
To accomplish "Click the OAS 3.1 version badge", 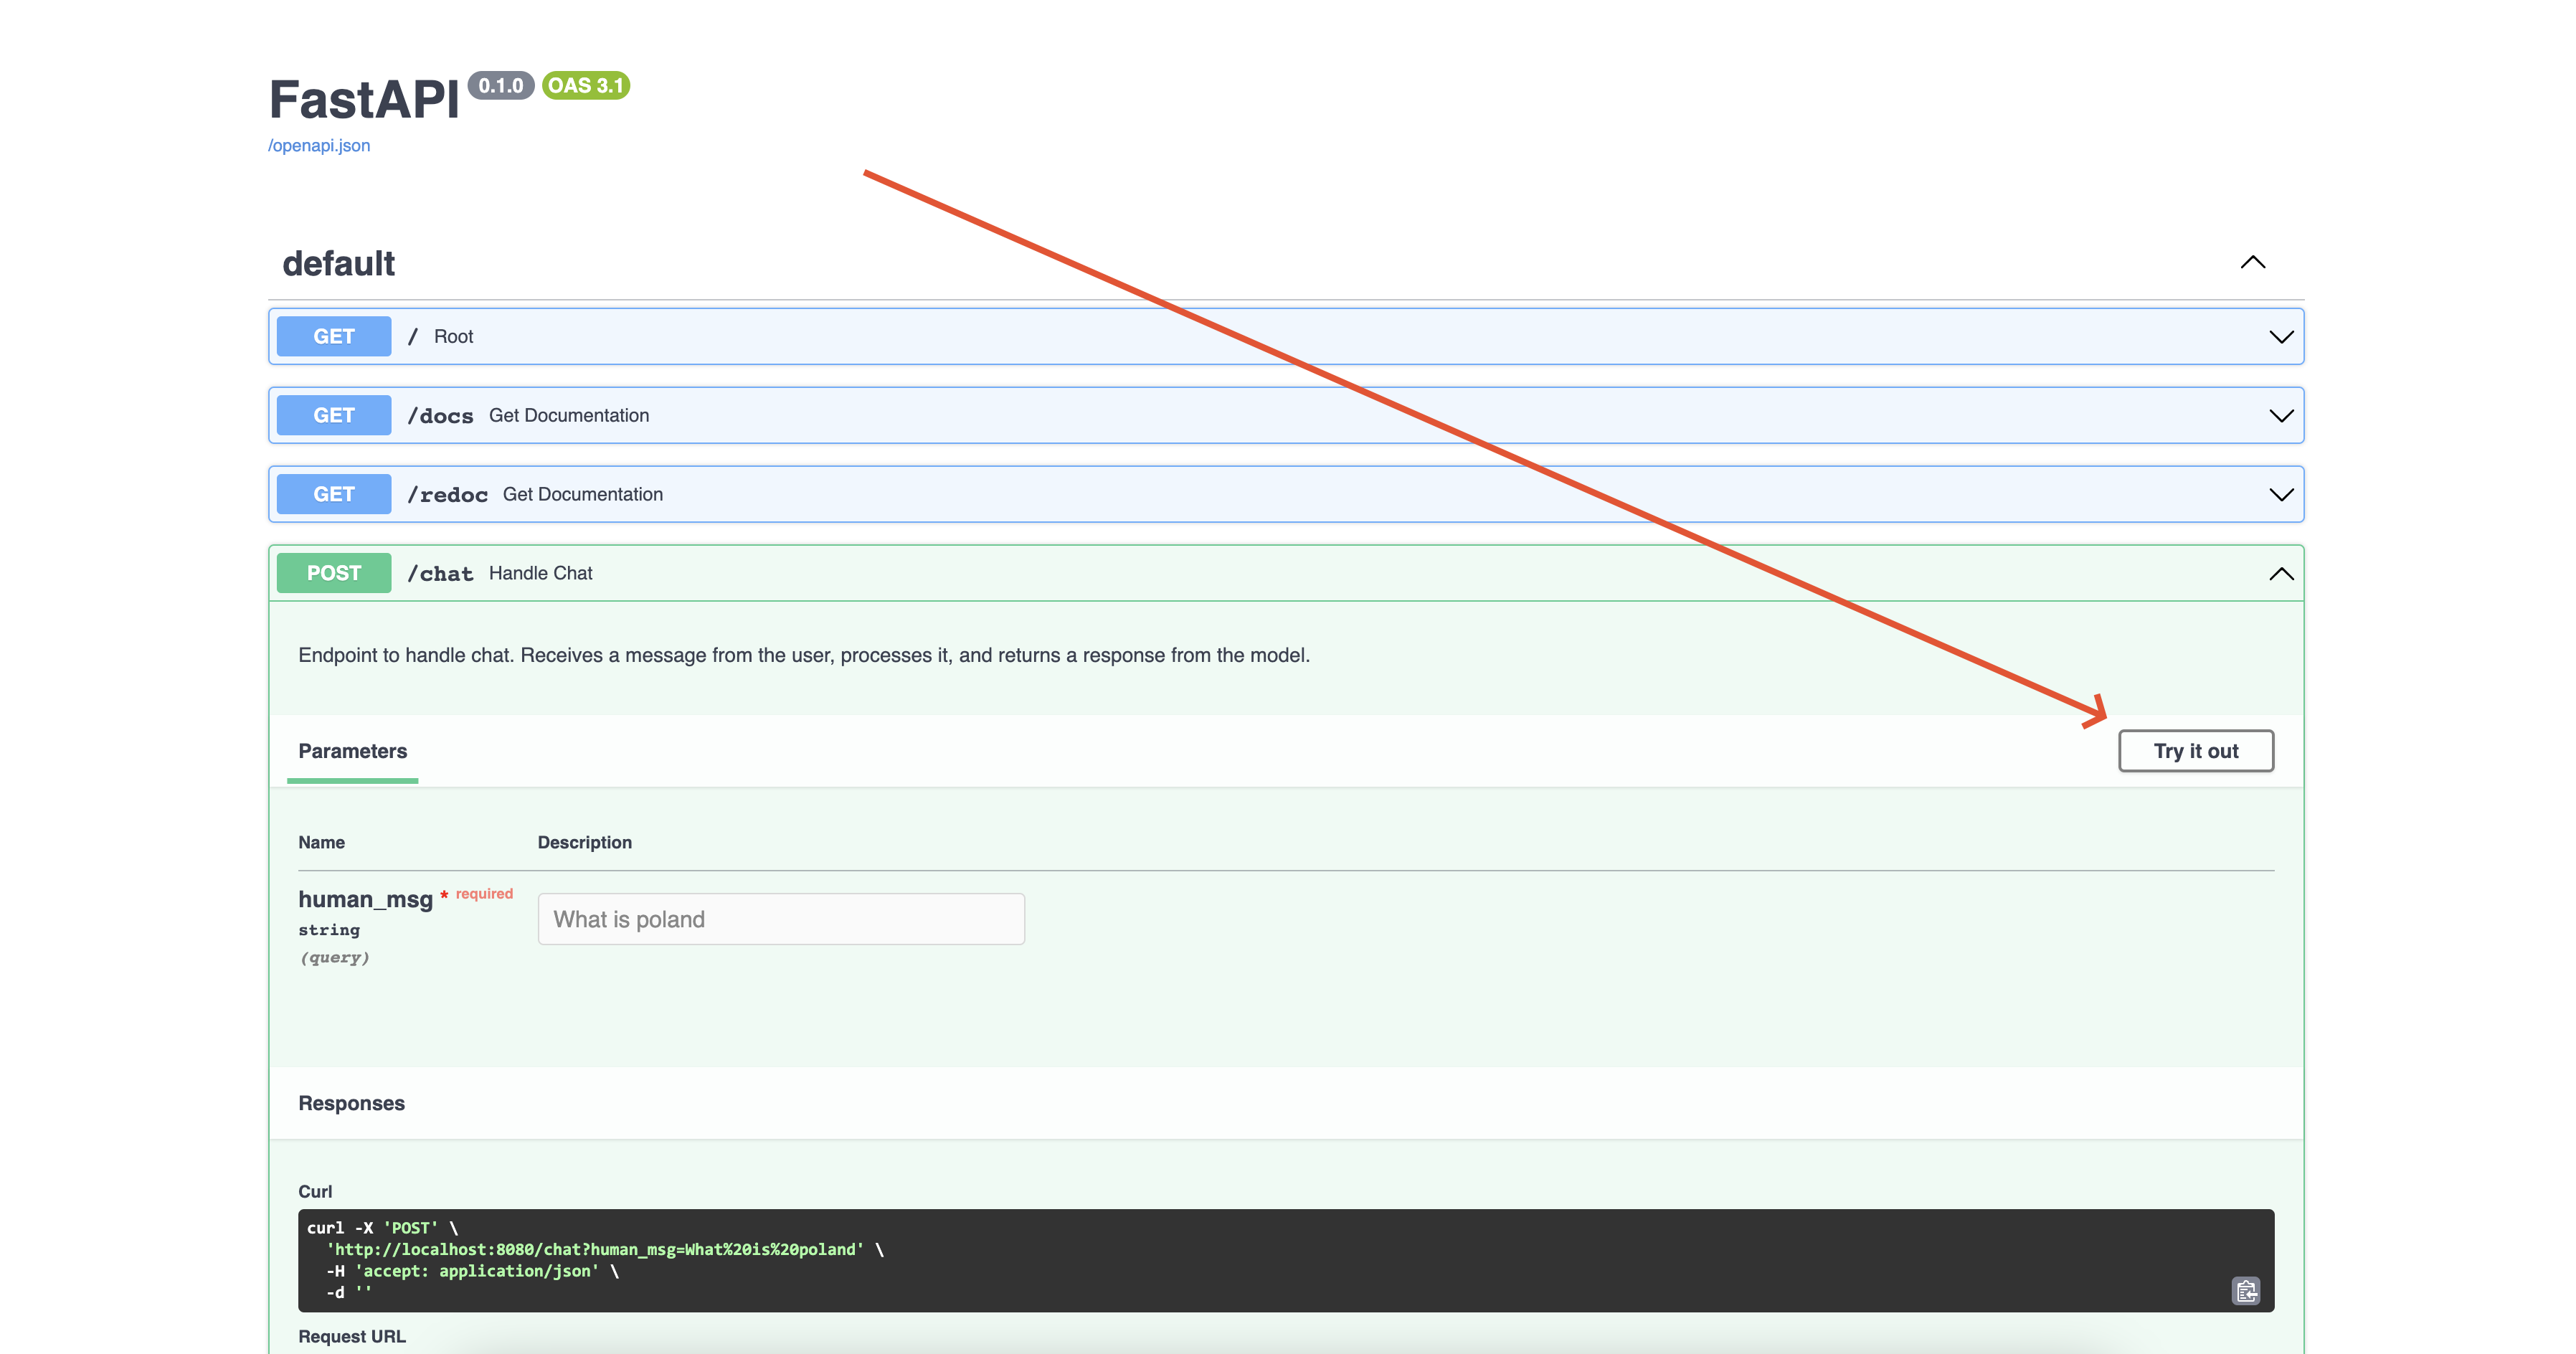I will [586, 86].
